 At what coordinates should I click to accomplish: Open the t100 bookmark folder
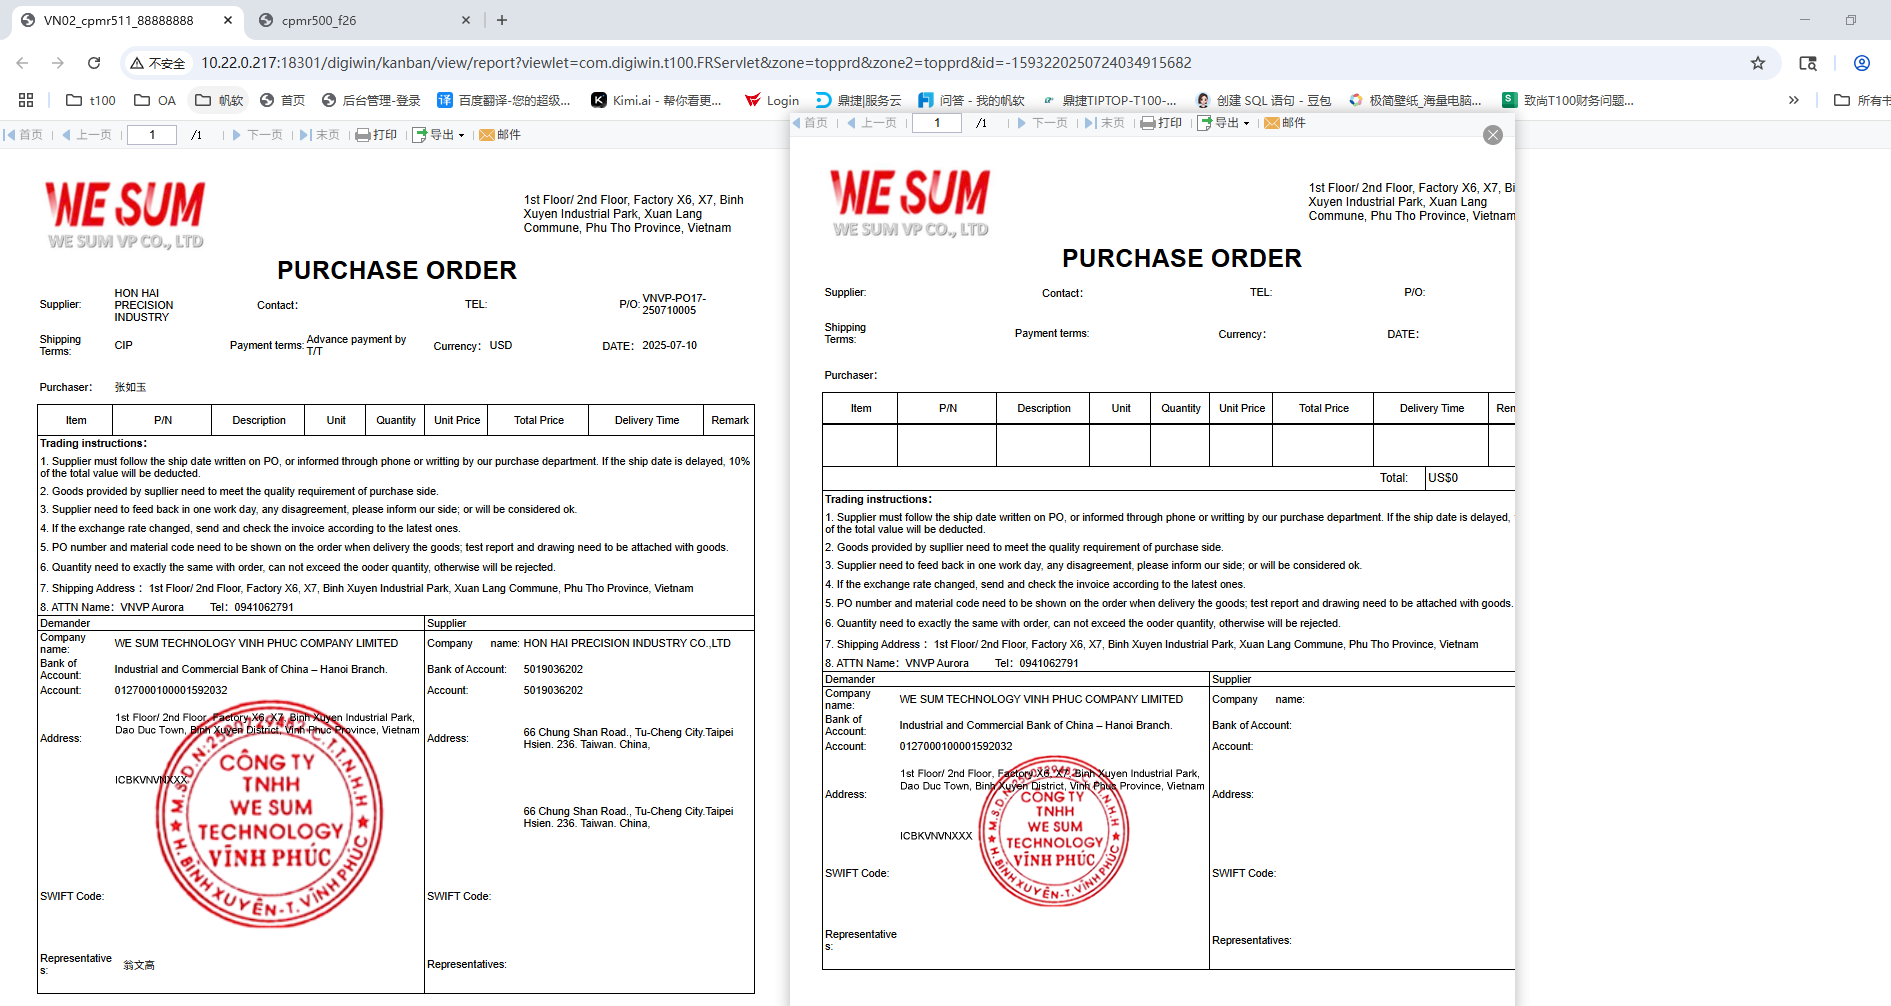91,100
